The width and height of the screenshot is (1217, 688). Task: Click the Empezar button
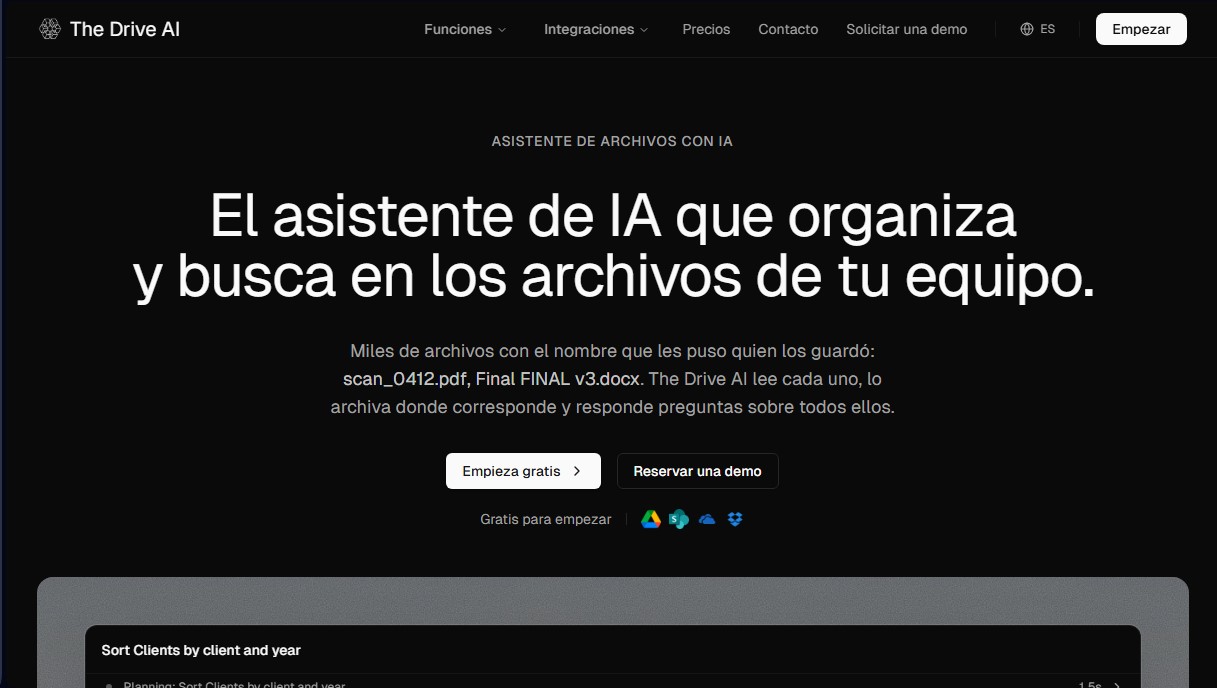tap(1141, 29)
